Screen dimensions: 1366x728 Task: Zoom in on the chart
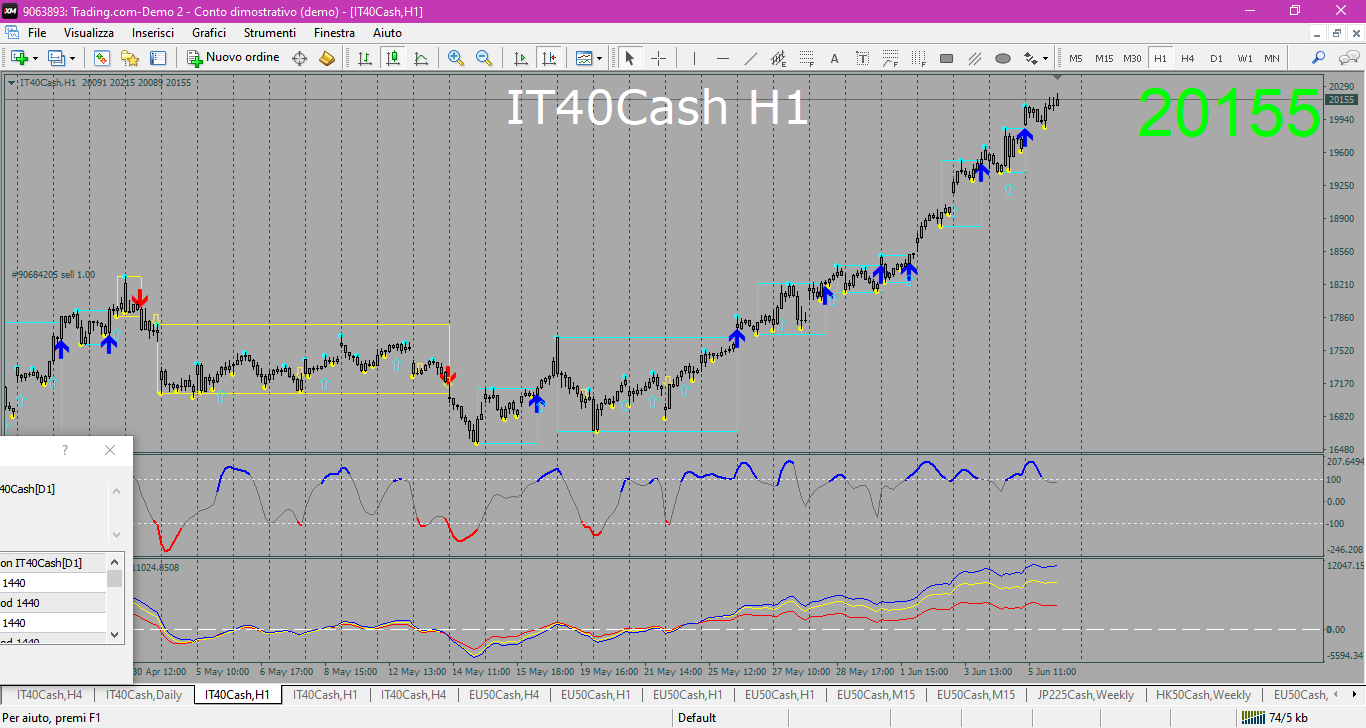tap(456, 58)
